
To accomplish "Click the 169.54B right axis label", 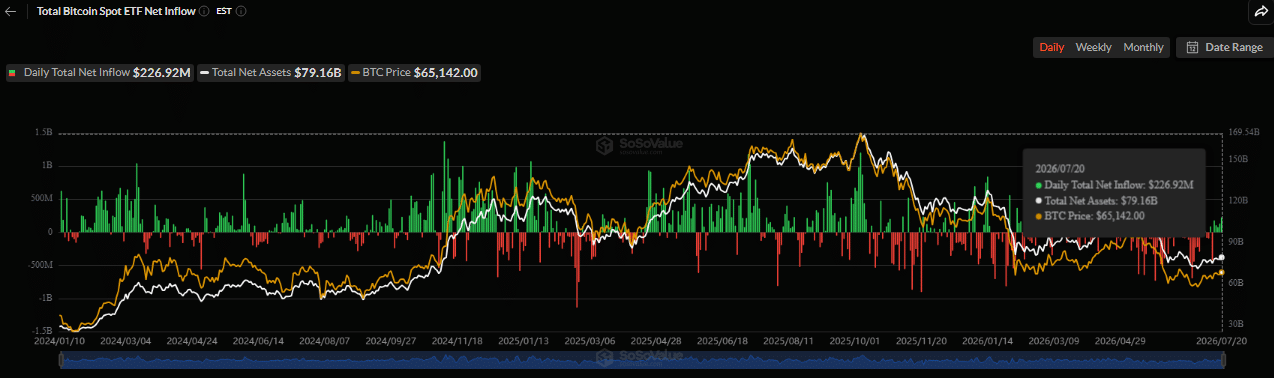I will [x=1245, y=132].
